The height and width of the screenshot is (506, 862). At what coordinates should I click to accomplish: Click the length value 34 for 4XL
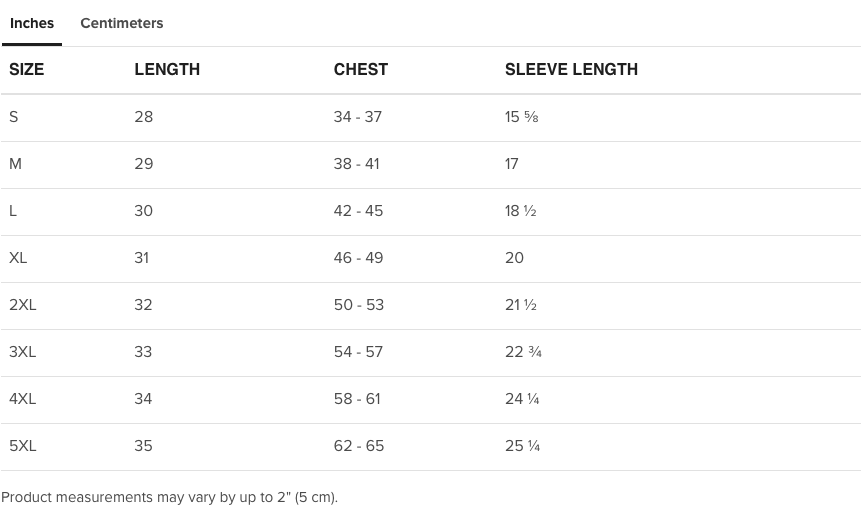click(x=144, y=399)
